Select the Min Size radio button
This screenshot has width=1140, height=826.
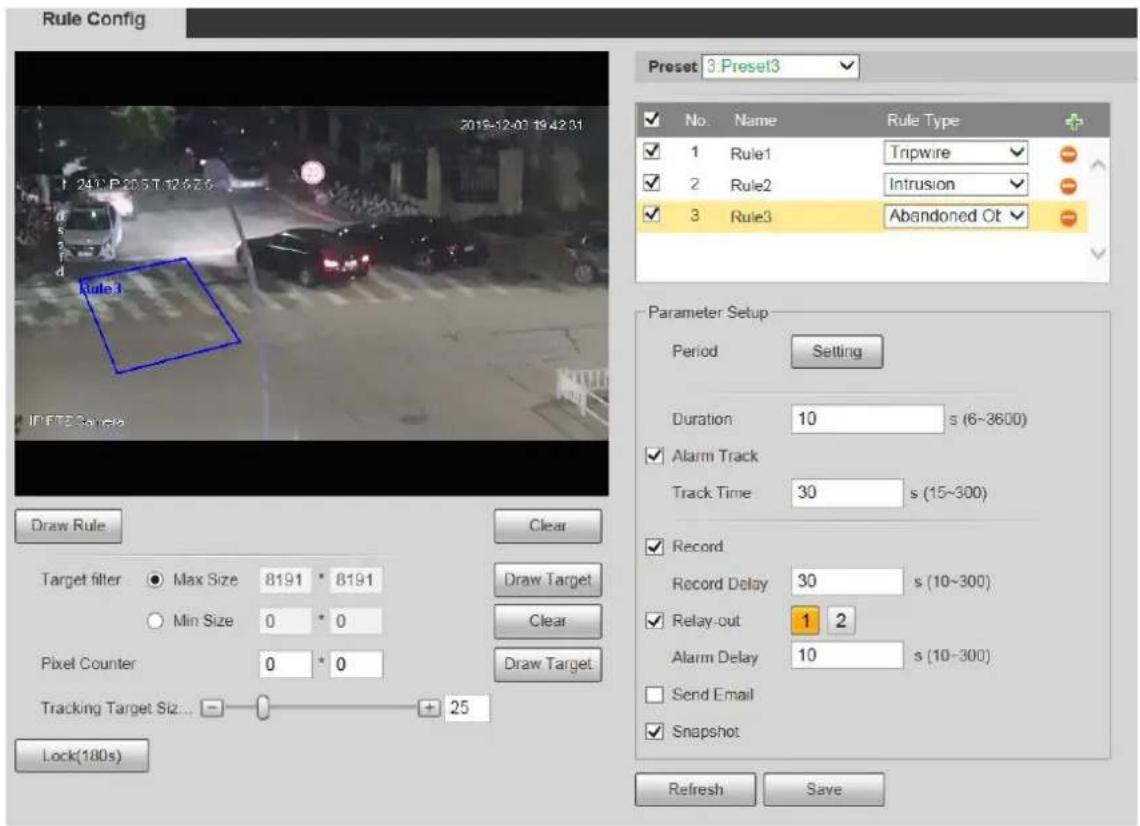click(155, 621)
